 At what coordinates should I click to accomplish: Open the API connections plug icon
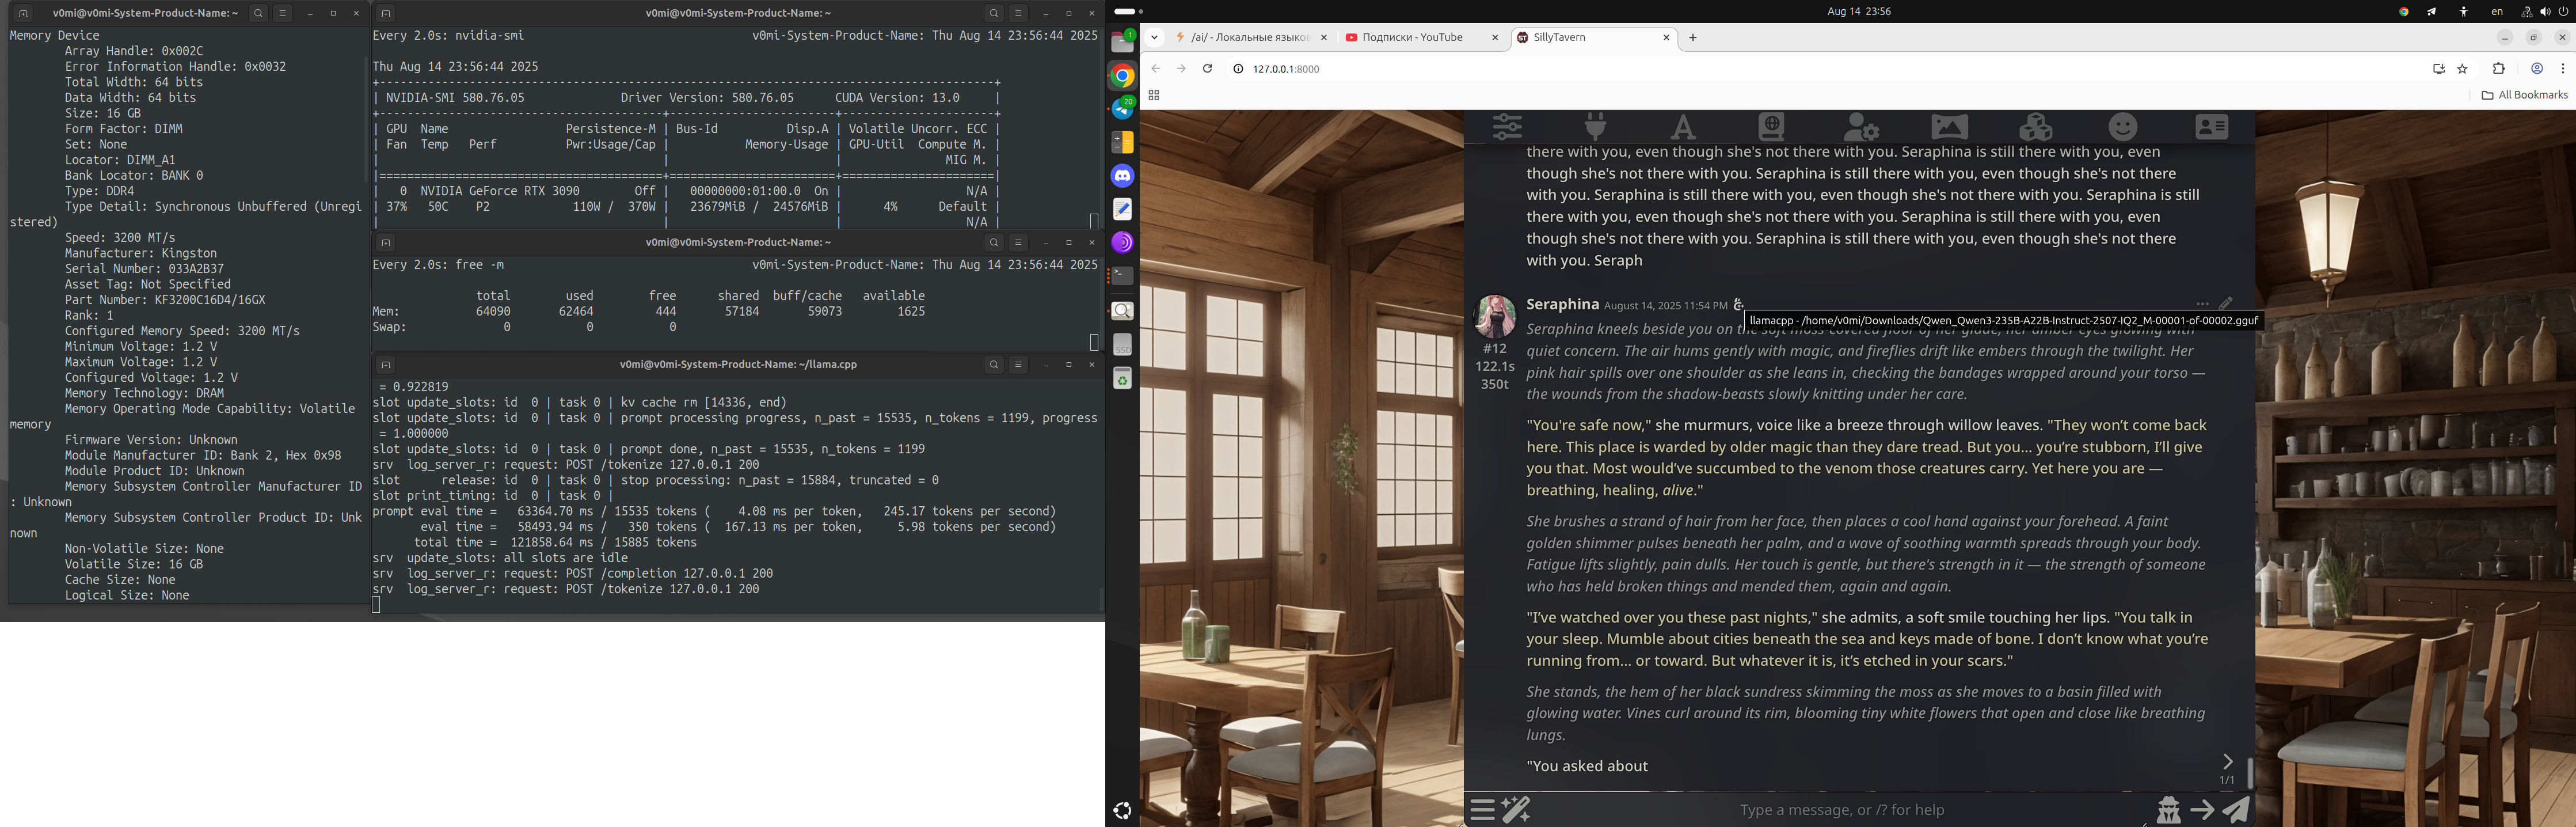tap(1595, 127)
